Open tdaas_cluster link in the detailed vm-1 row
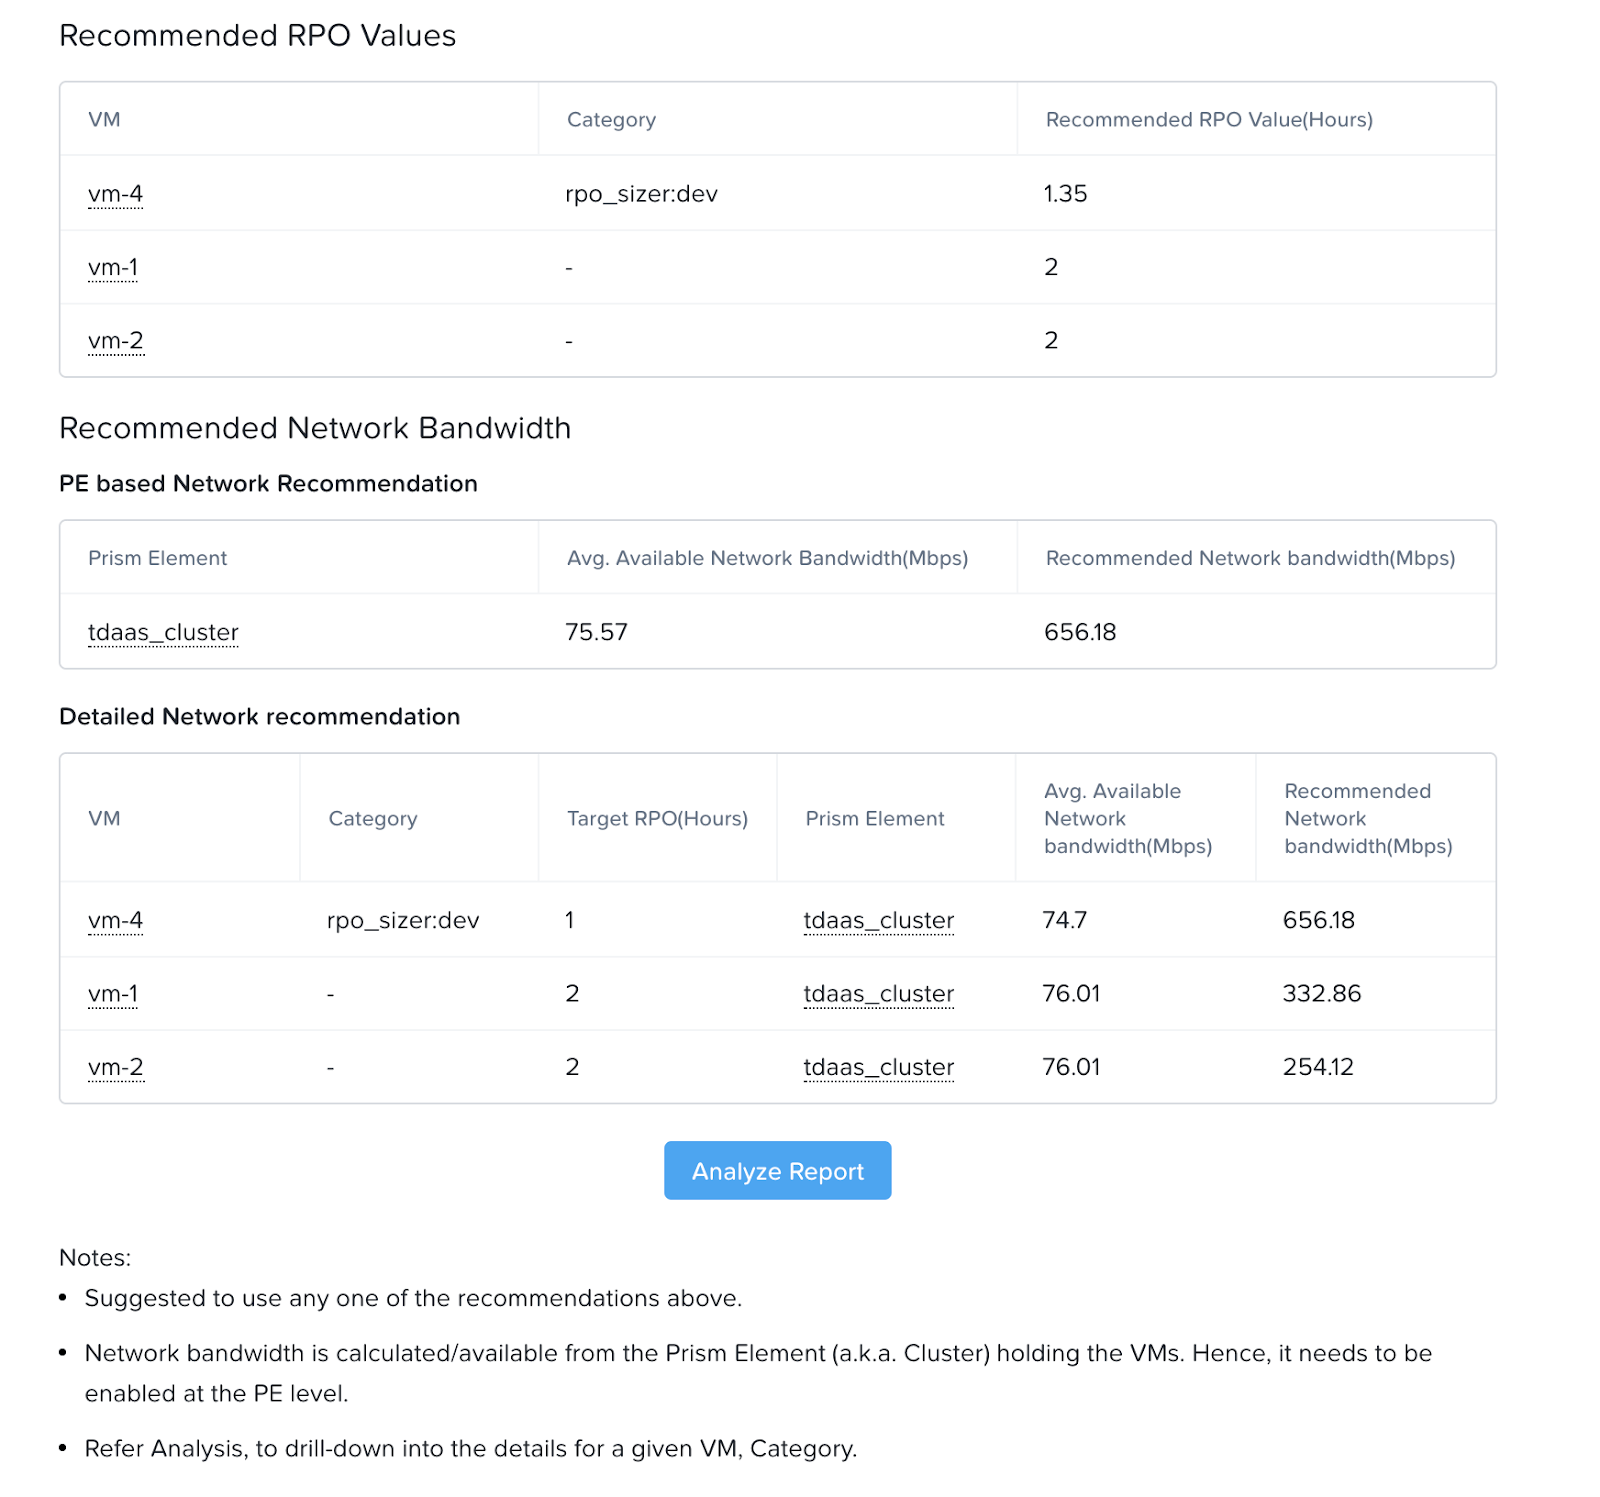 click(x=878, y=994)
